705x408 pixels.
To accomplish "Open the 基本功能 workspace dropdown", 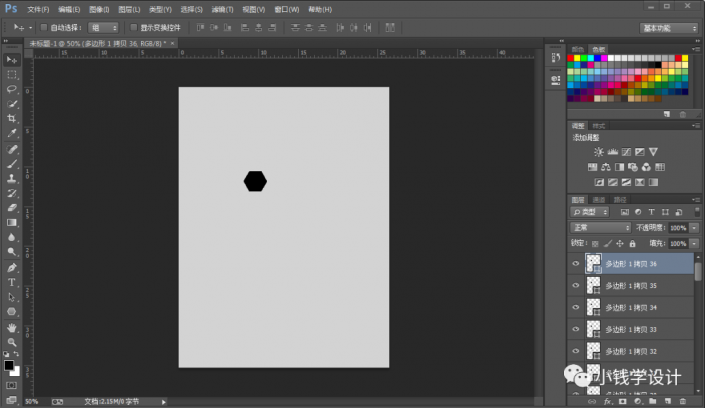I will tap(668, 27).
